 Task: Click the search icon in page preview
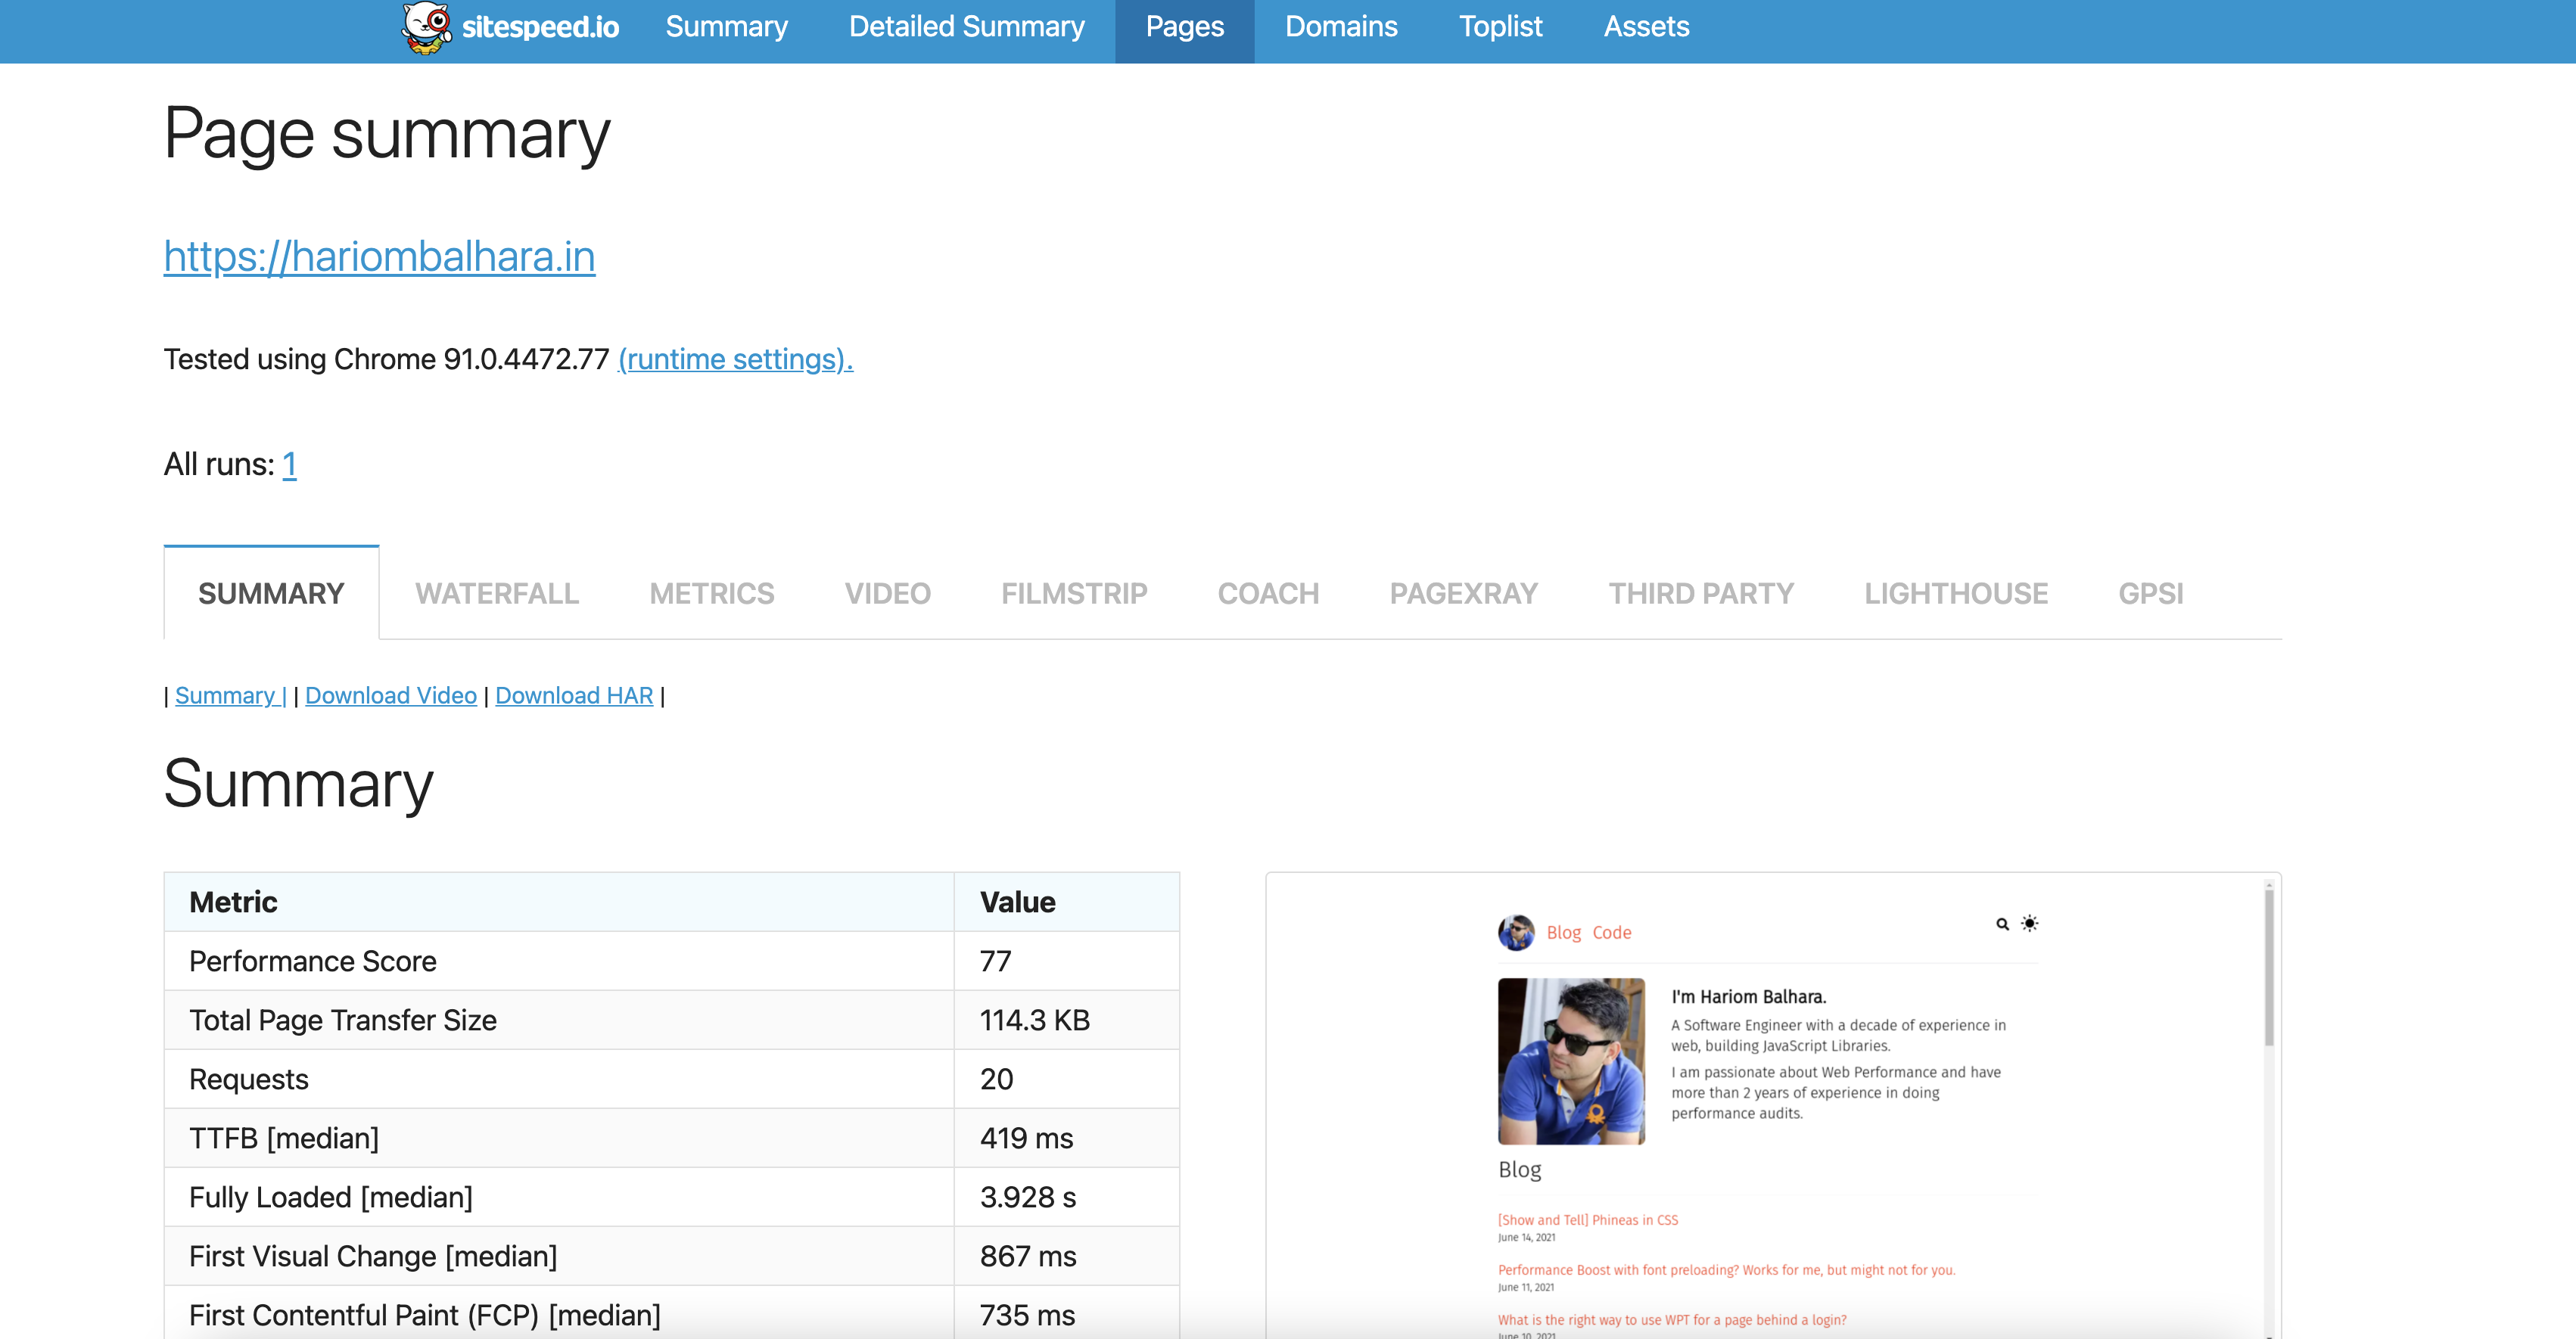(2002, 924)
